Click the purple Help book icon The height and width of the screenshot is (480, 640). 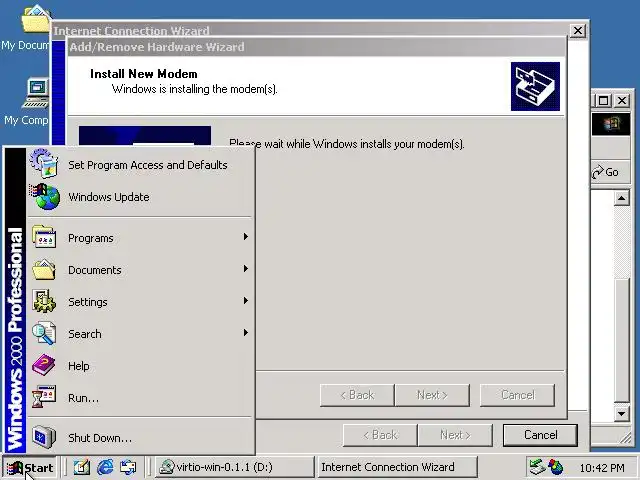[x=44, y=365]
